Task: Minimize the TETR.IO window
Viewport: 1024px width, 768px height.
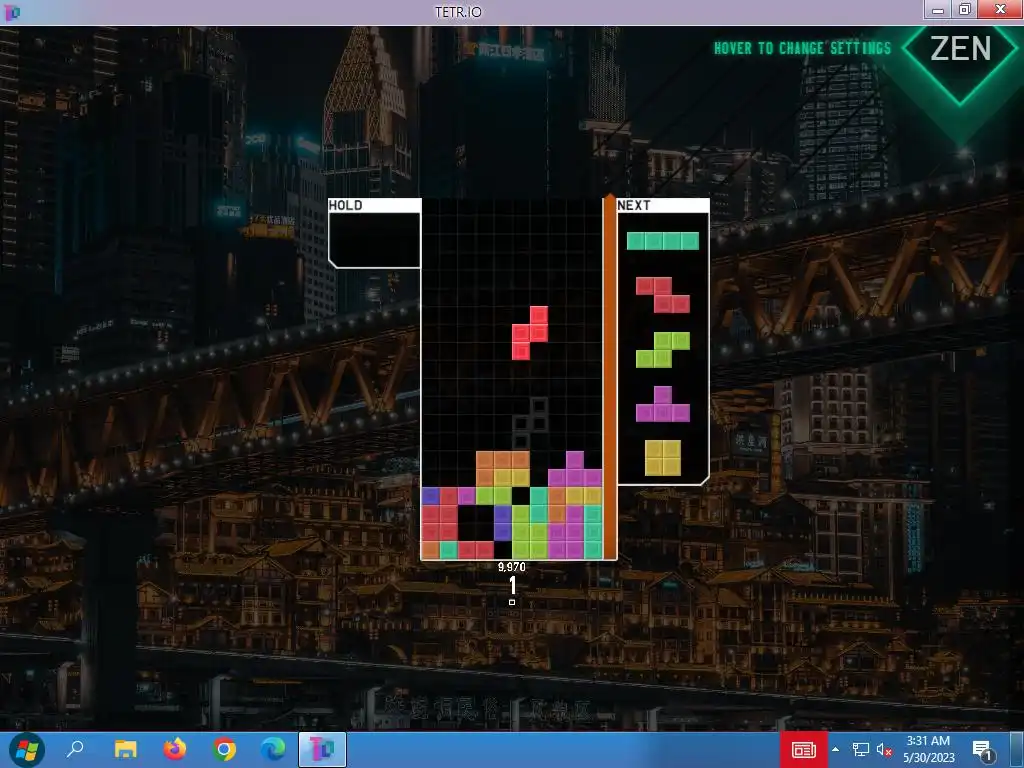Action: click(x=938, y=9)
